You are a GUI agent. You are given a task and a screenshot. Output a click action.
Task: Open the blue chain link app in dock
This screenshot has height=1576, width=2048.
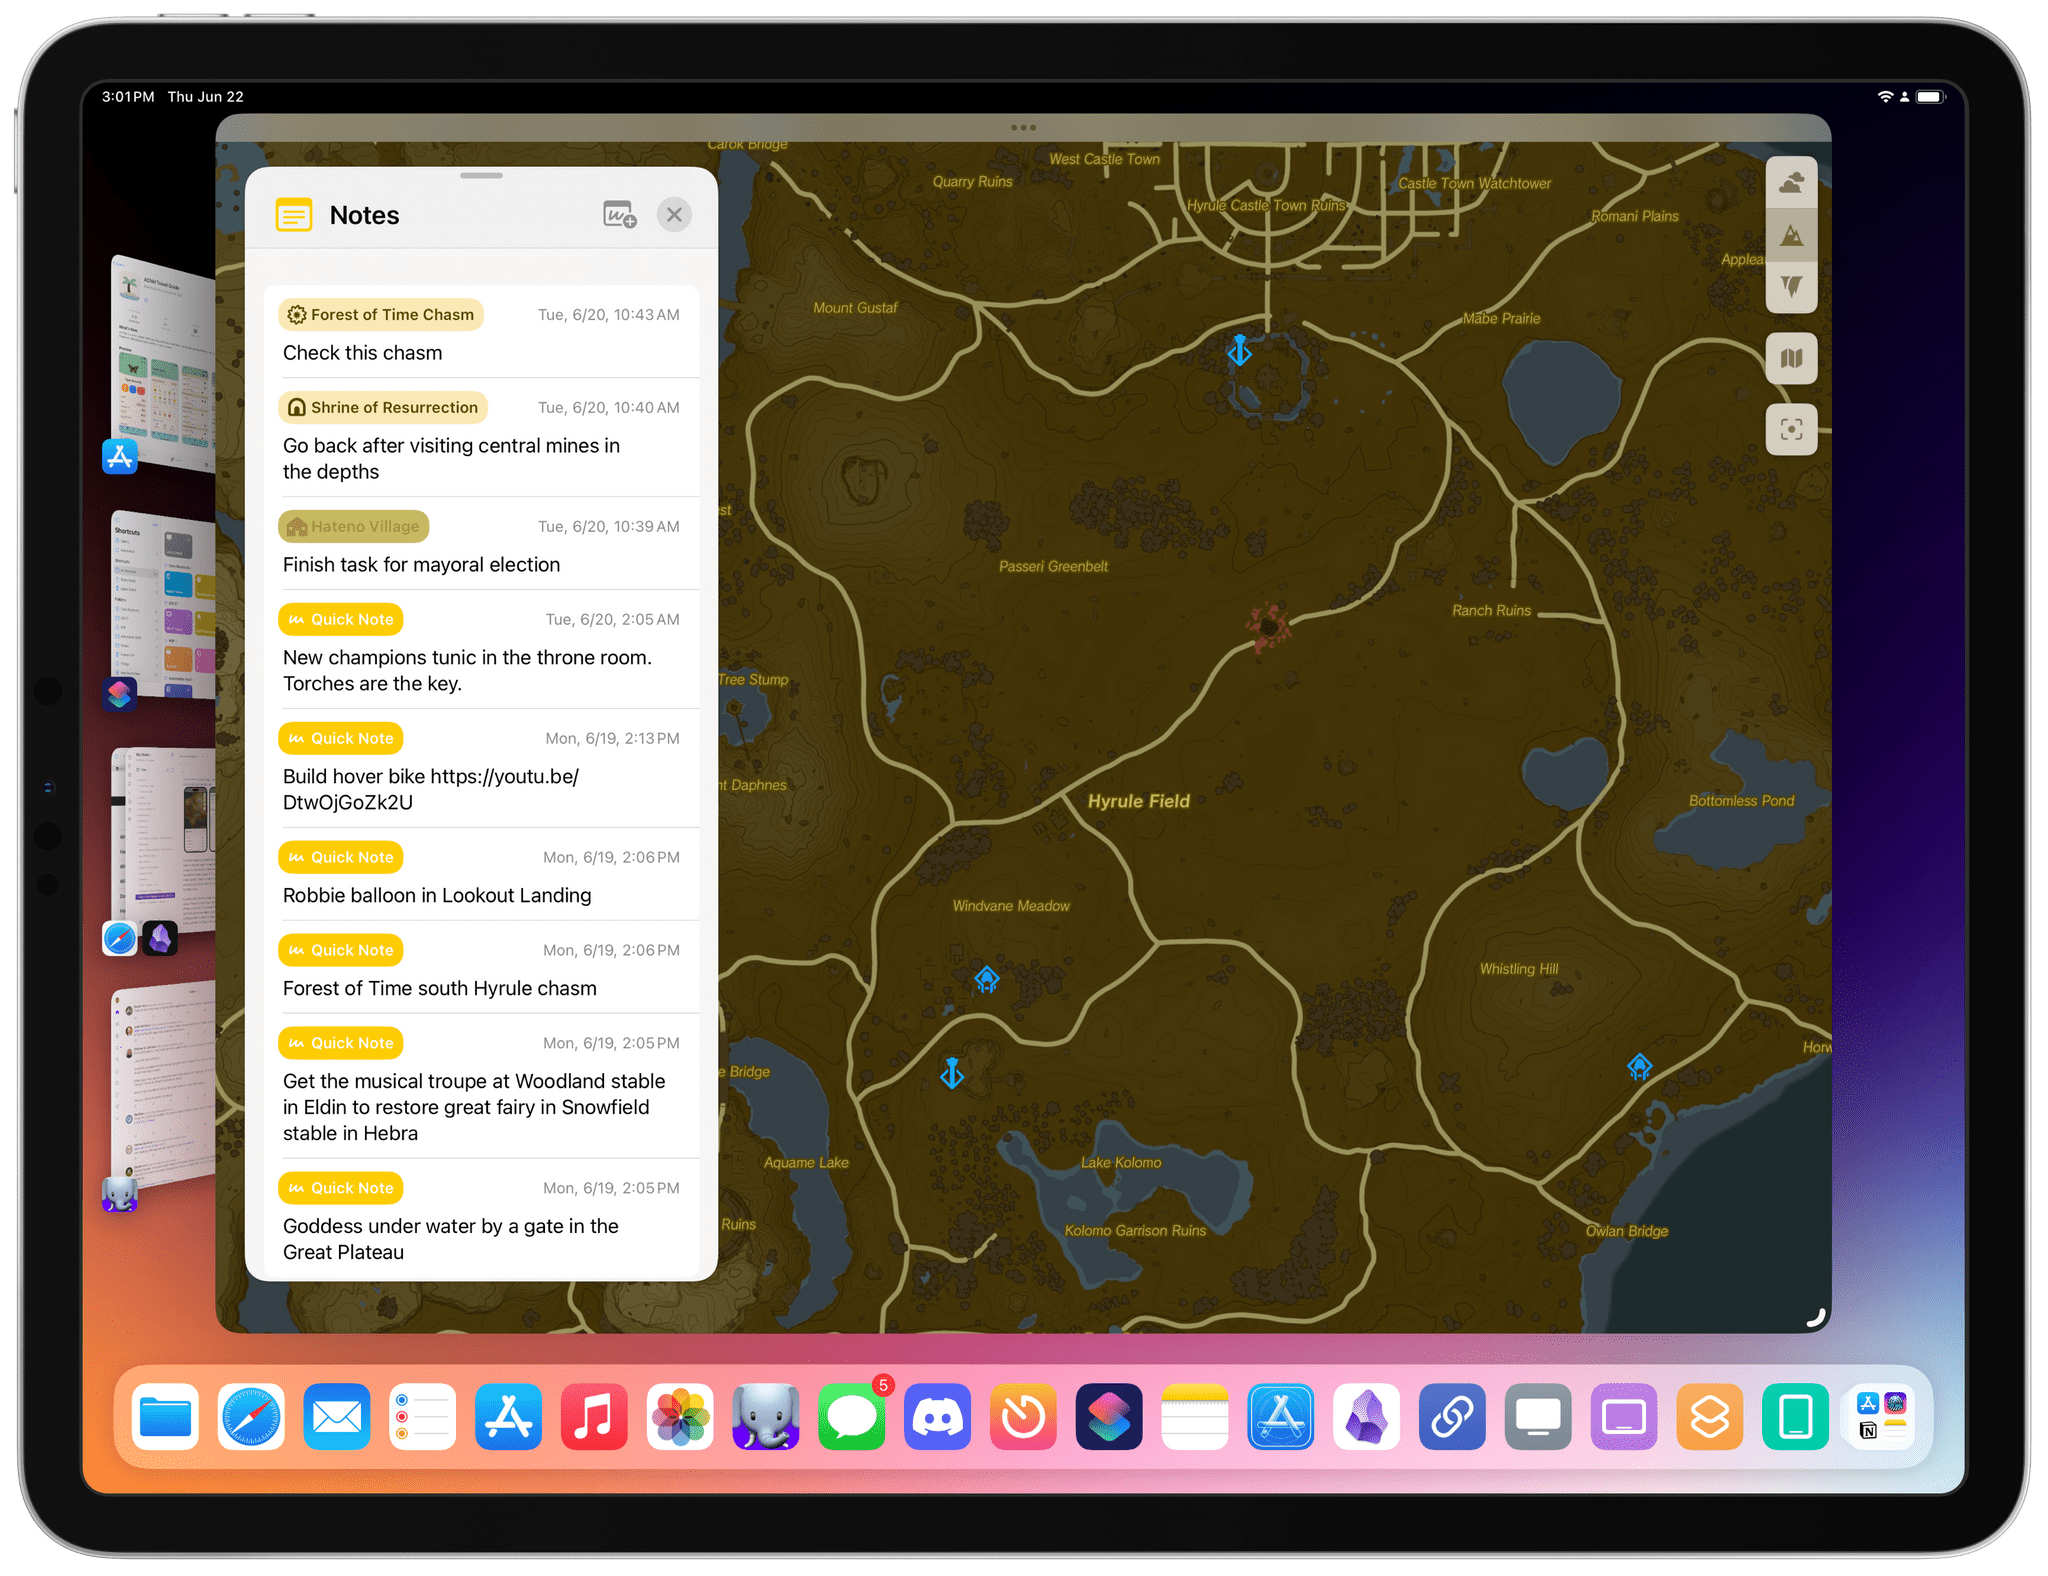click(1452, 1417)
